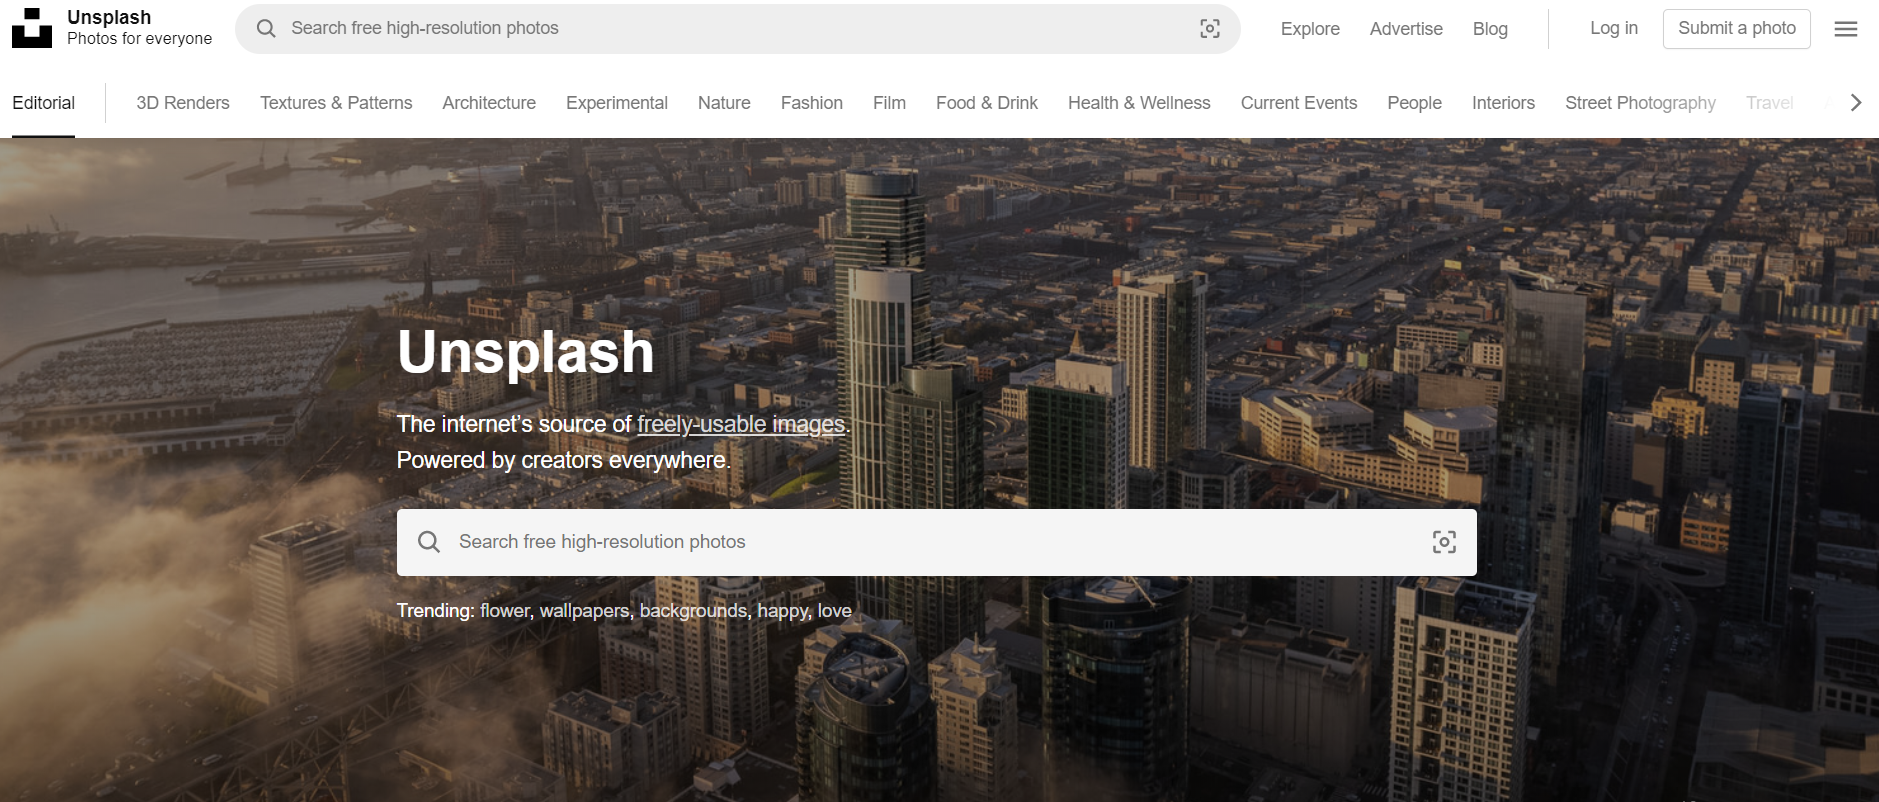
Task: Search trending term happy
Action: (782, 611)
